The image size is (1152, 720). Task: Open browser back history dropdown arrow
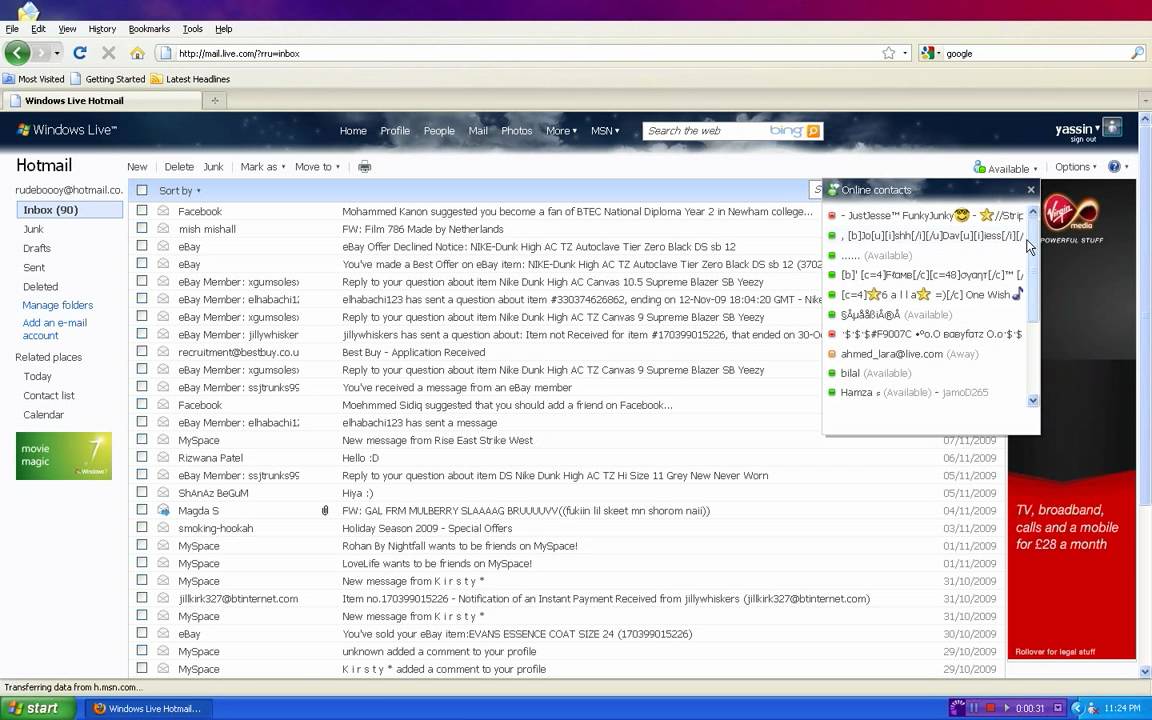[57, 53]
